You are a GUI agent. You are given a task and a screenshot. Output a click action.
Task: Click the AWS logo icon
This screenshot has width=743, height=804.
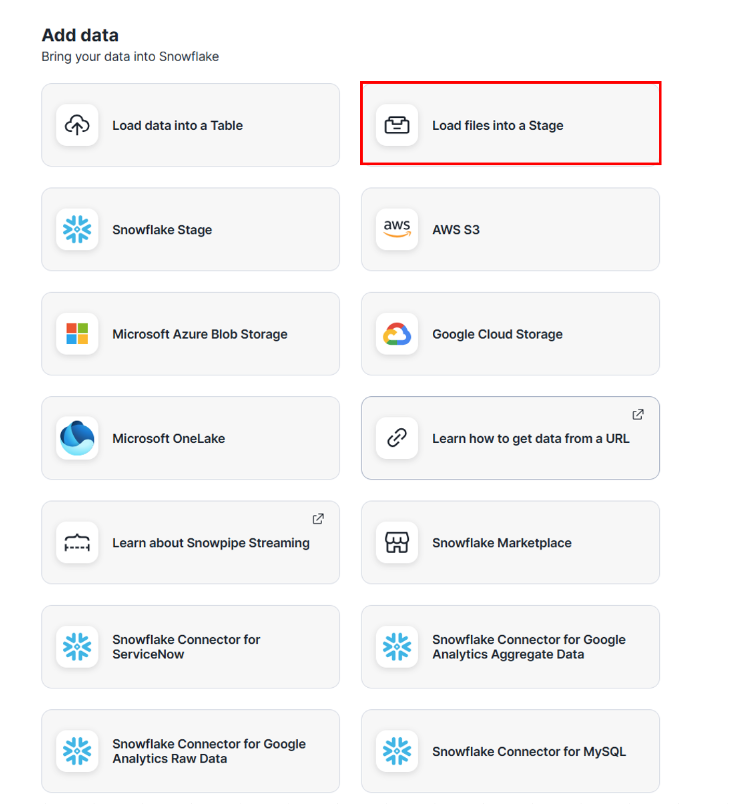[x=397, y=229]
